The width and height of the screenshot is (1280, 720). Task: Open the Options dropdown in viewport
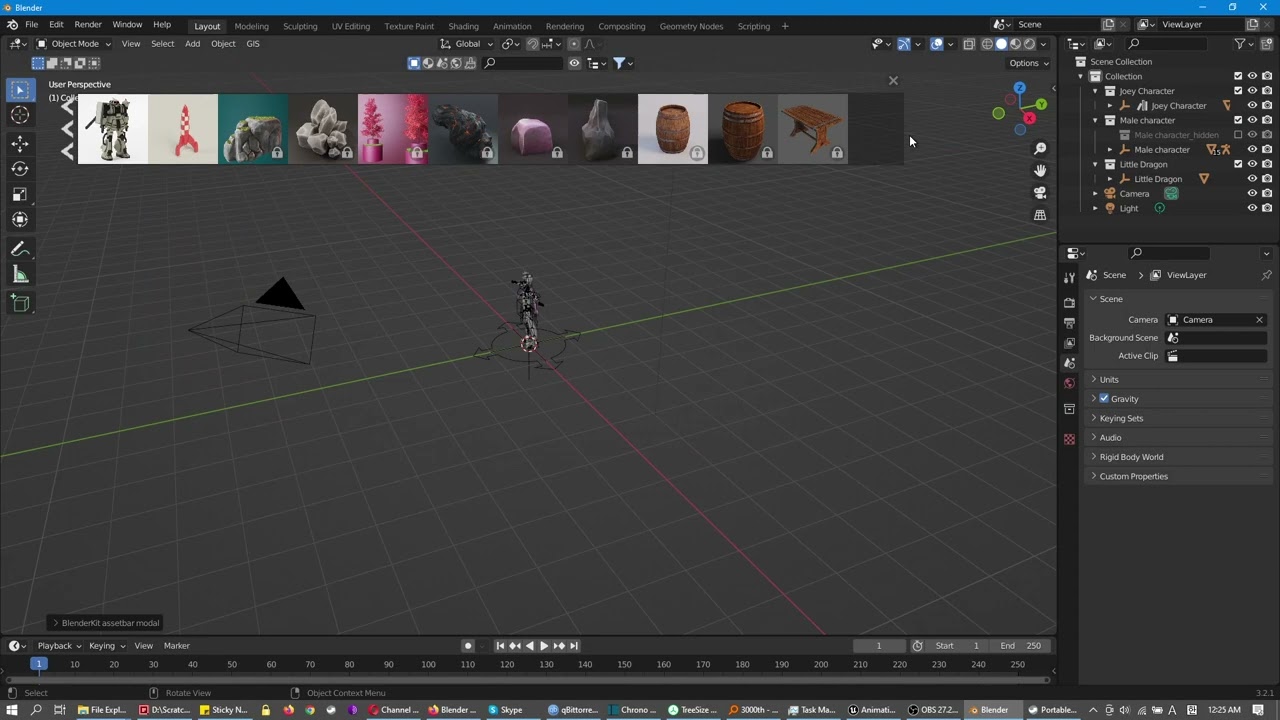[1029, 63]
